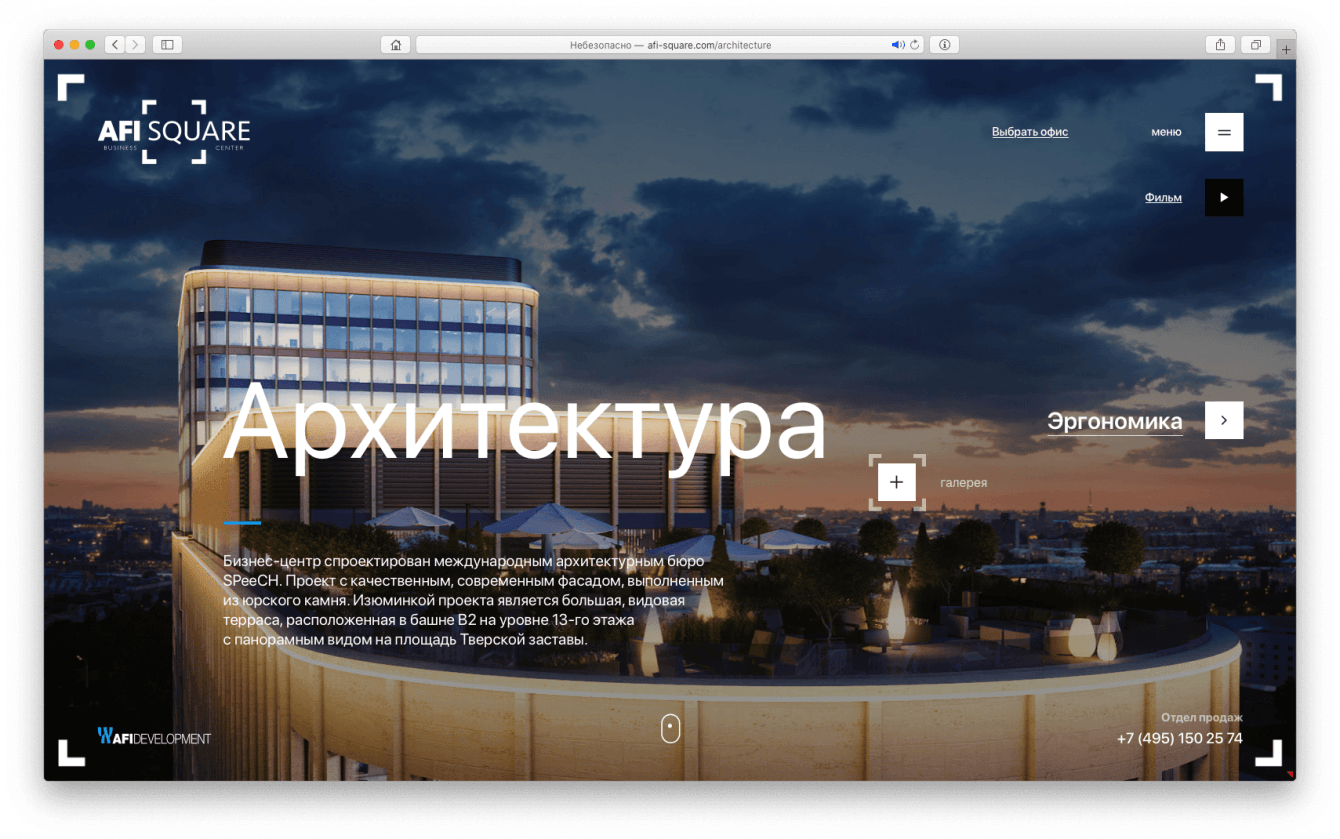
Task: Go forward with Safari's forward arrow
Action: (135, 45)
